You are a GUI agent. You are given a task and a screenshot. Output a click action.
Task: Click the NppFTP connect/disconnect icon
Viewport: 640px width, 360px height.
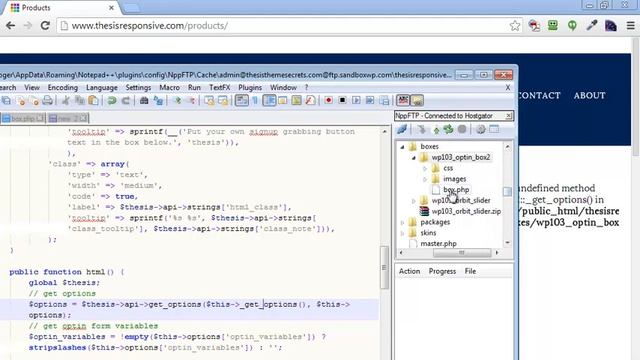pyautogui.click(x=402, y=129)
